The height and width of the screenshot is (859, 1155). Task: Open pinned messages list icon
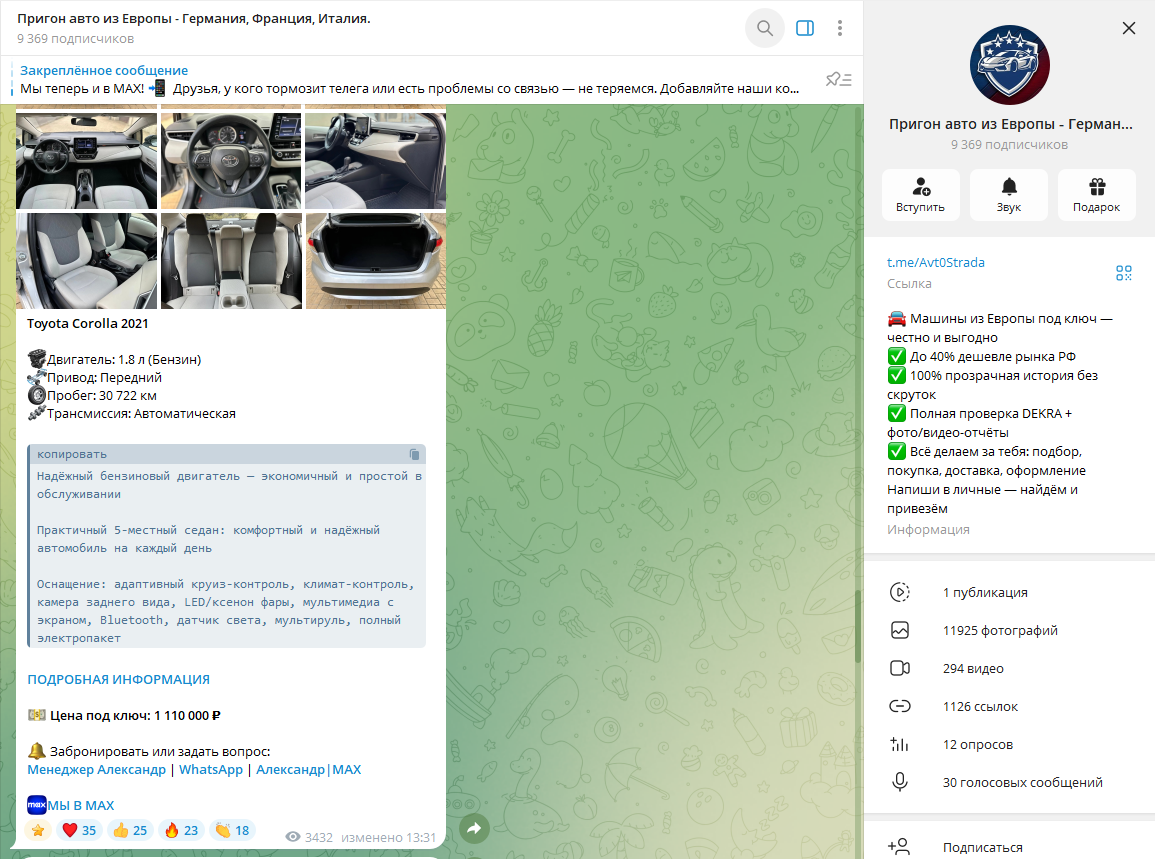(x=839, y=80)
